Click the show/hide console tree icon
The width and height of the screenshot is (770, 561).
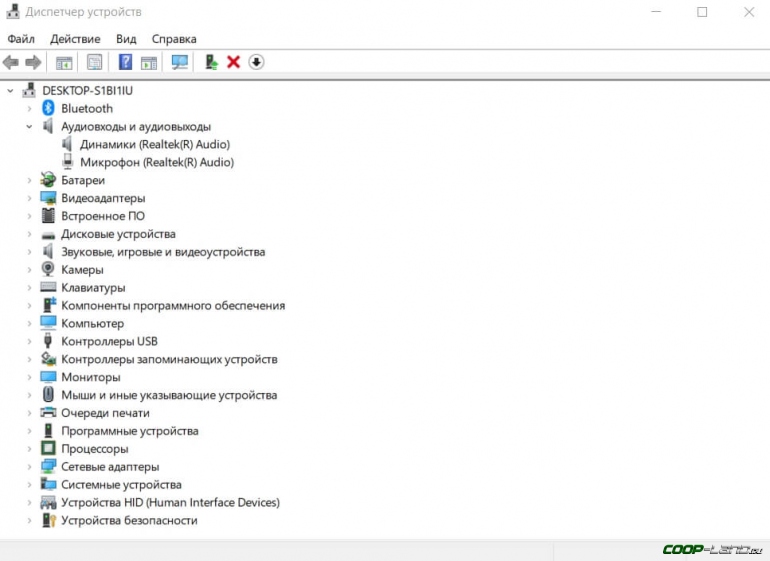pos(64,62)
